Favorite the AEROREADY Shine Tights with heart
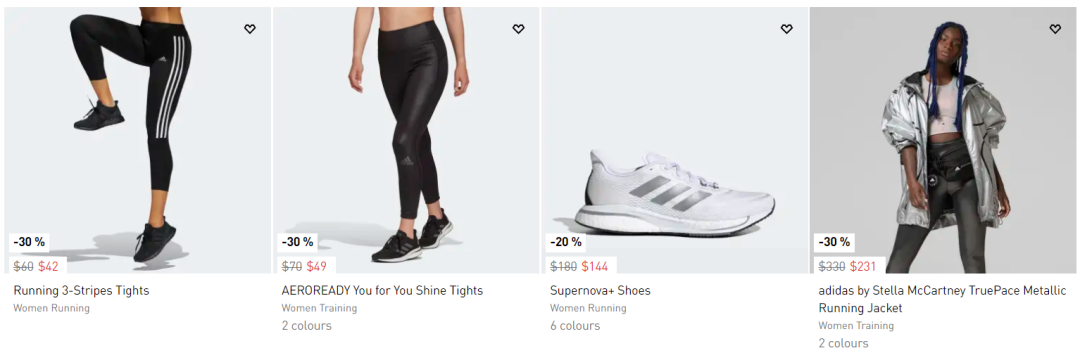This screenshot has height=360, width=1080. tap(518, 29)
